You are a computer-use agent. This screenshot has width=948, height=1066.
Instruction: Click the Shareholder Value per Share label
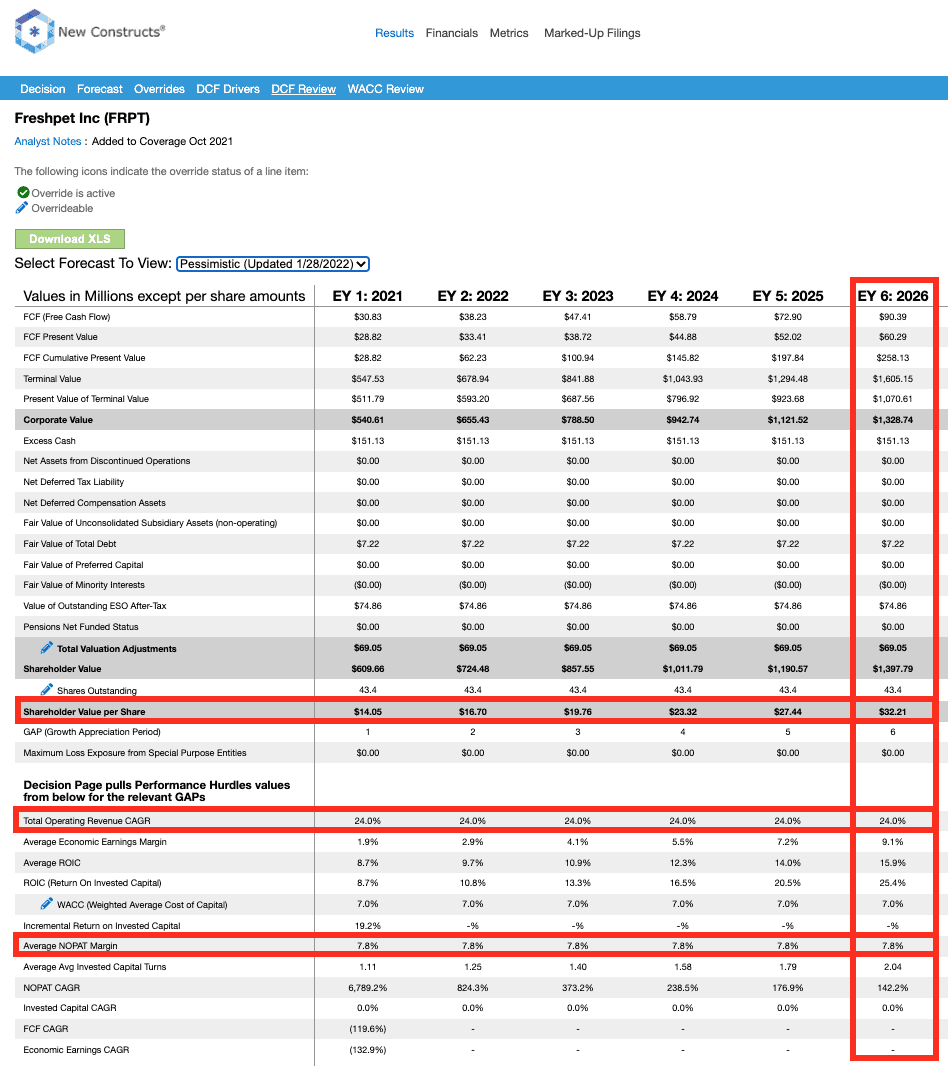84,712
